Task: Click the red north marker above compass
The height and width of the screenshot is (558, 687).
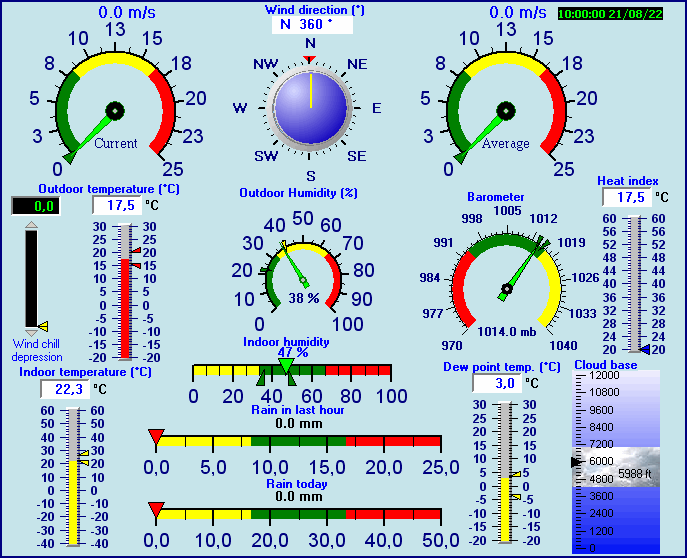Action: click(310, 60)
